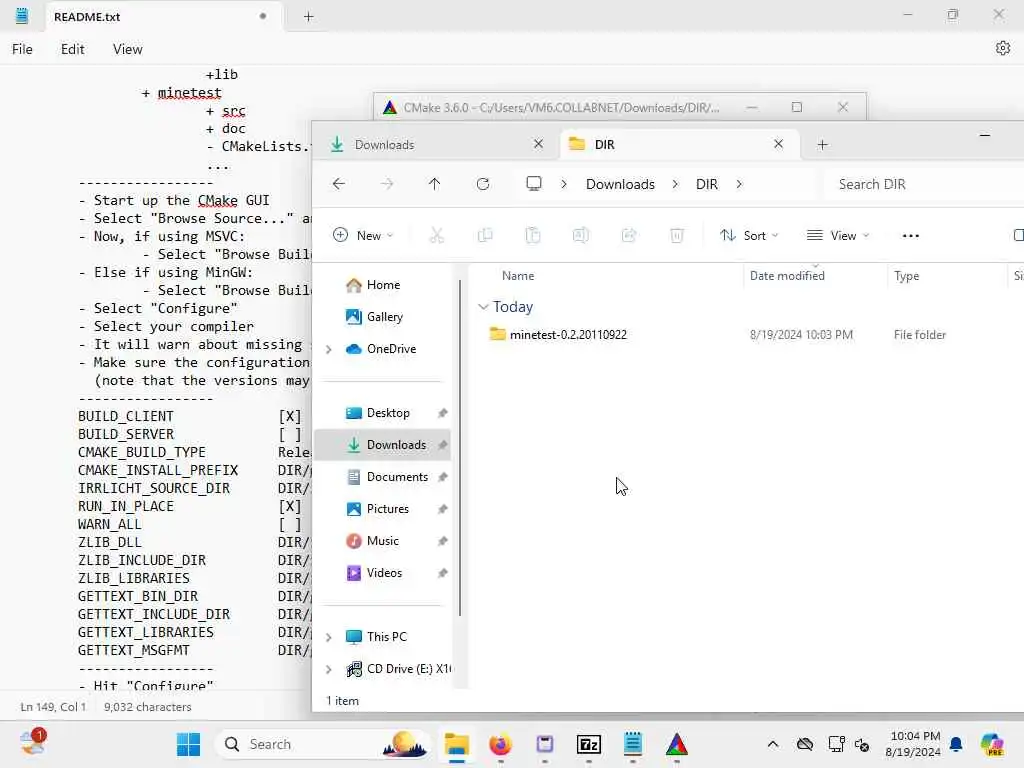Click the PC monitor icon in address bar

534,184
